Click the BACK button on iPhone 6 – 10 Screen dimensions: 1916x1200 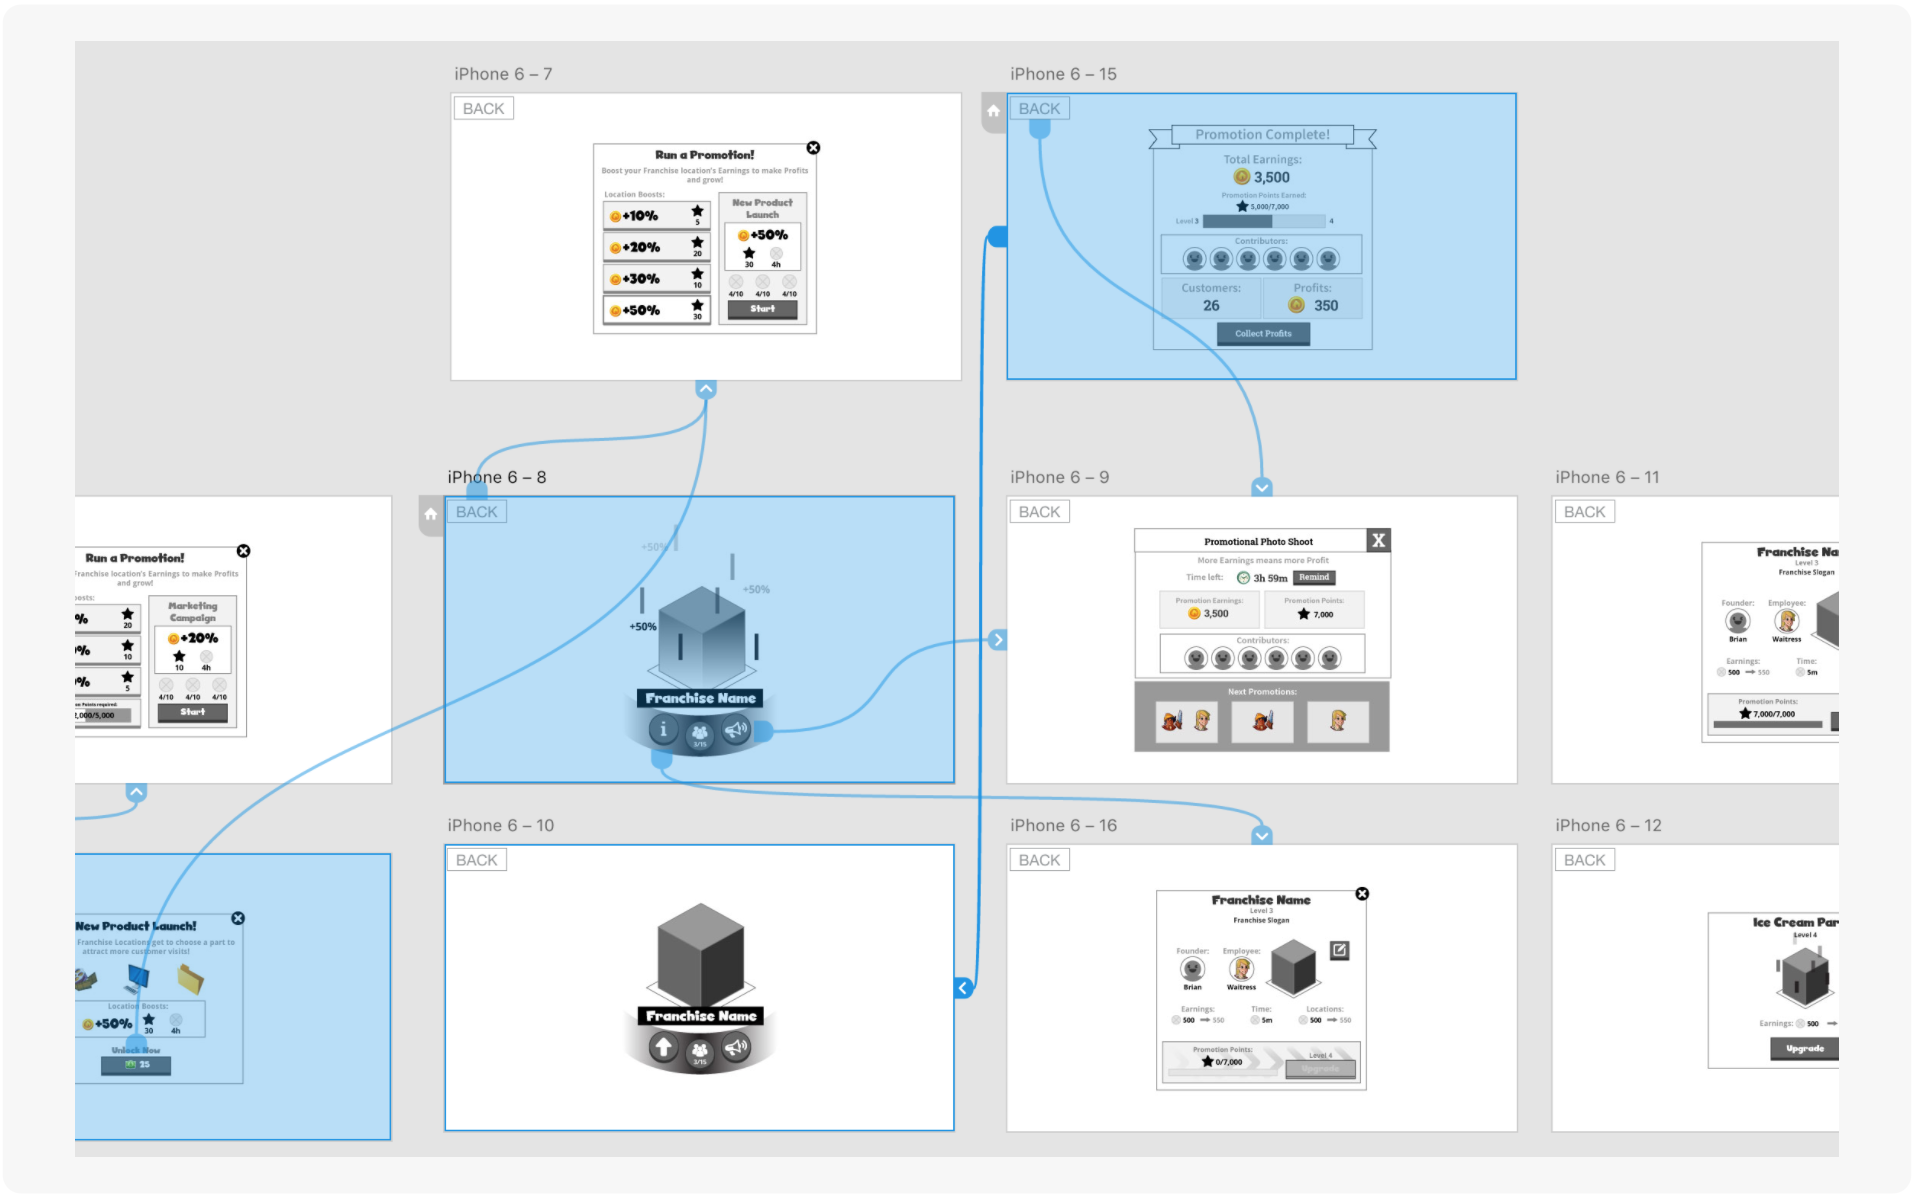tap(476, 859)
